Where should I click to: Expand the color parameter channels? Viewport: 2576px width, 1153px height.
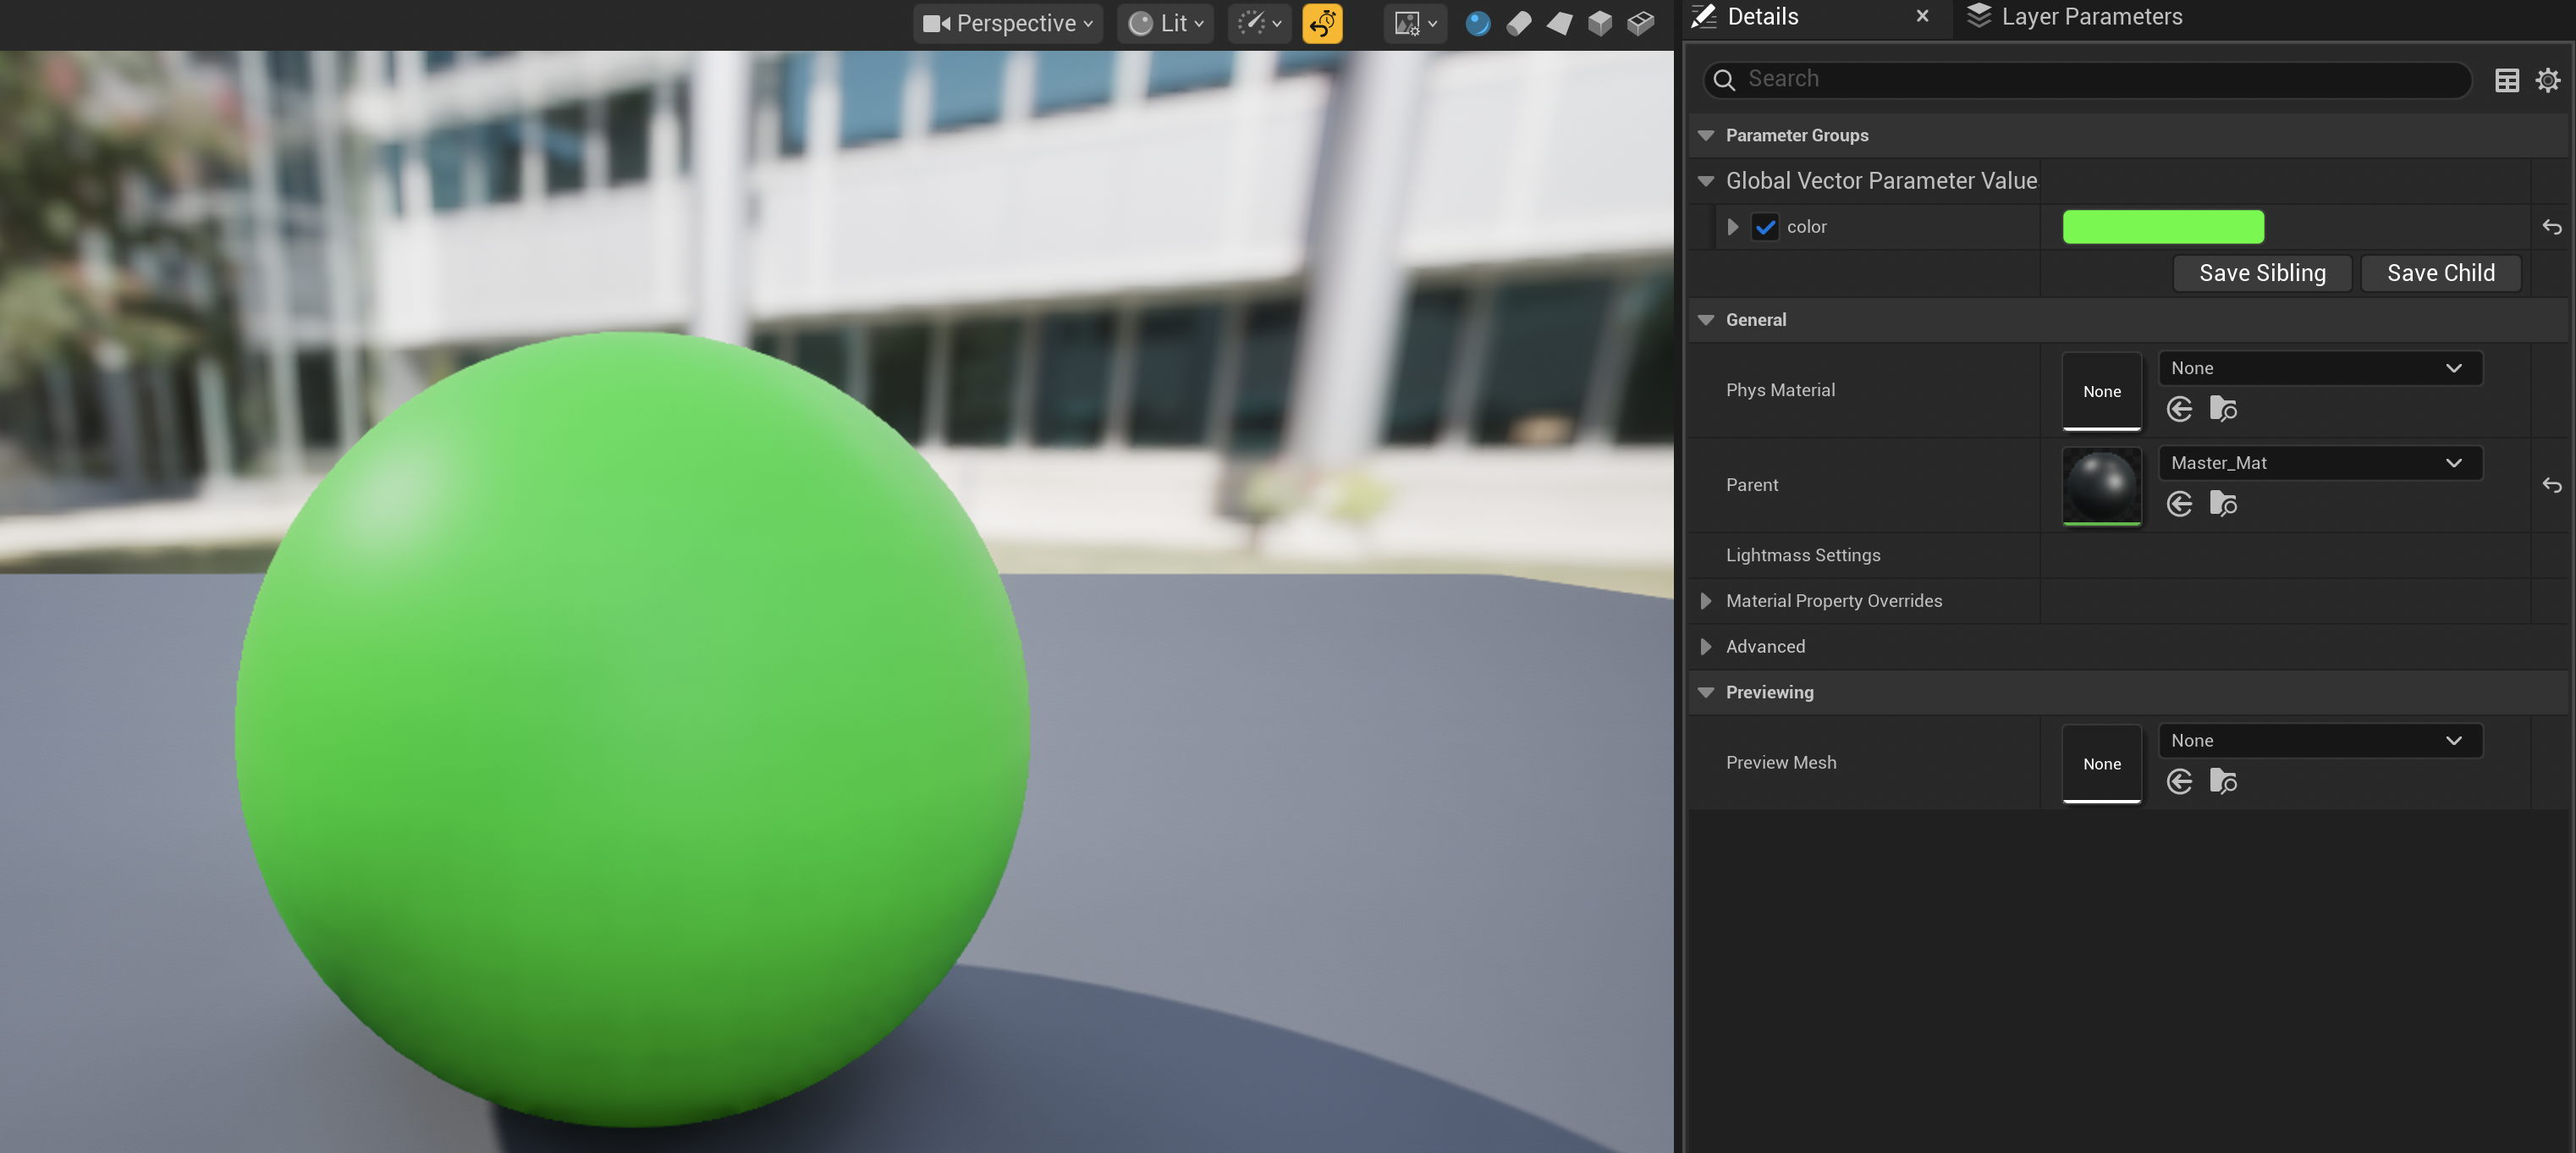(1732, 227)
